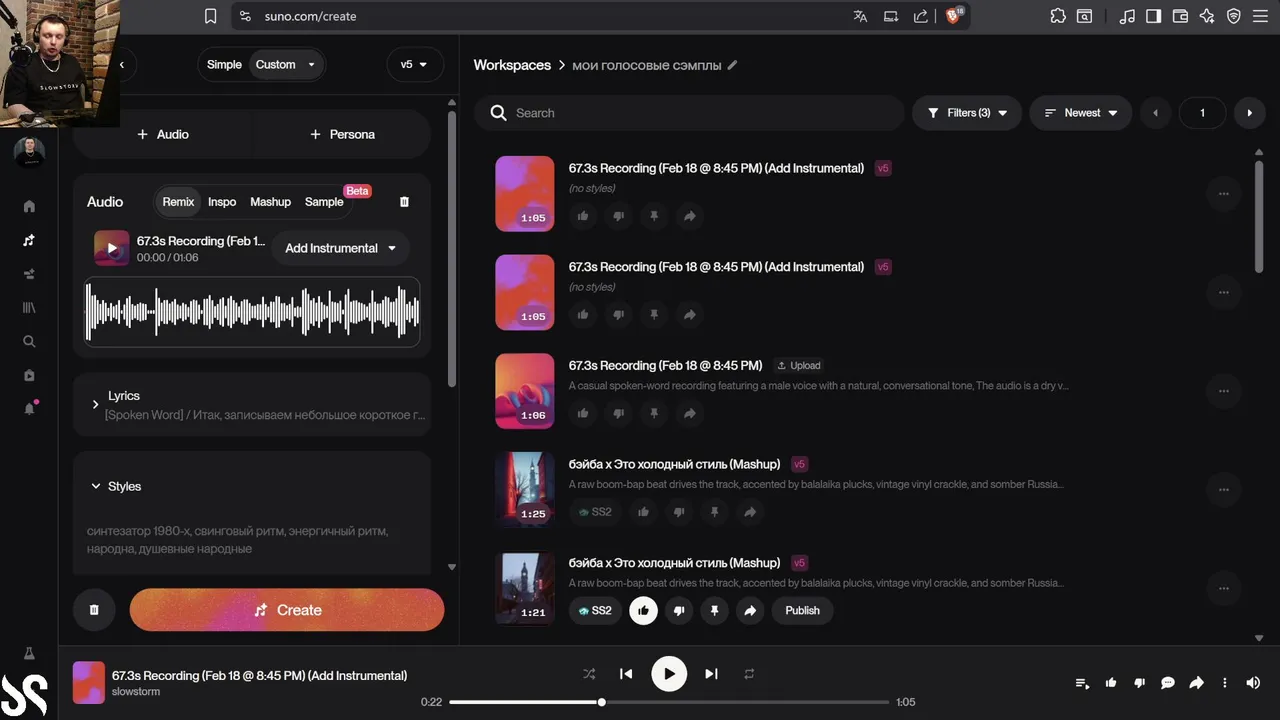Select the Sample audio tab
Image resolution: width=1280 pixels, height=720 pixels.
[324, 202]
